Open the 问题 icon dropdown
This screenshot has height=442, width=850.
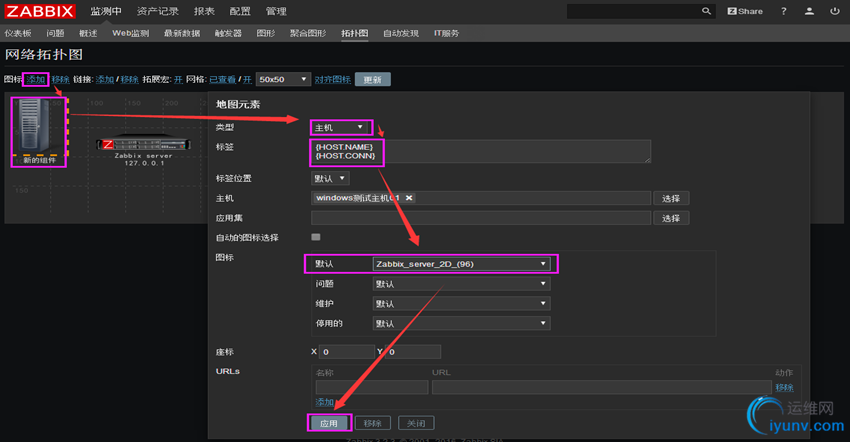tap(461, 284)
